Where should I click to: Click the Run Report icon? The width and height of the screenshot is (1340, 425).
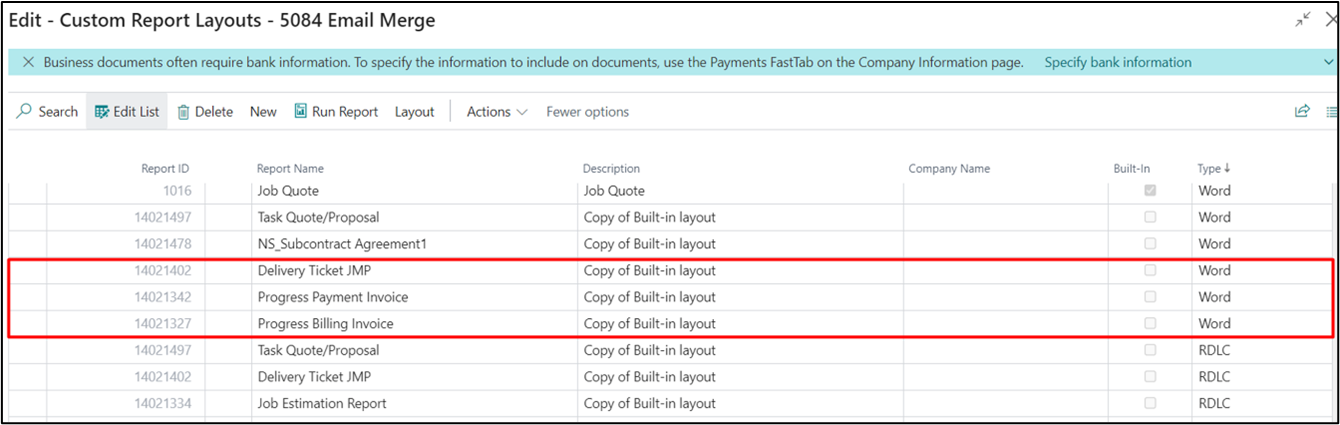[300, 112]
